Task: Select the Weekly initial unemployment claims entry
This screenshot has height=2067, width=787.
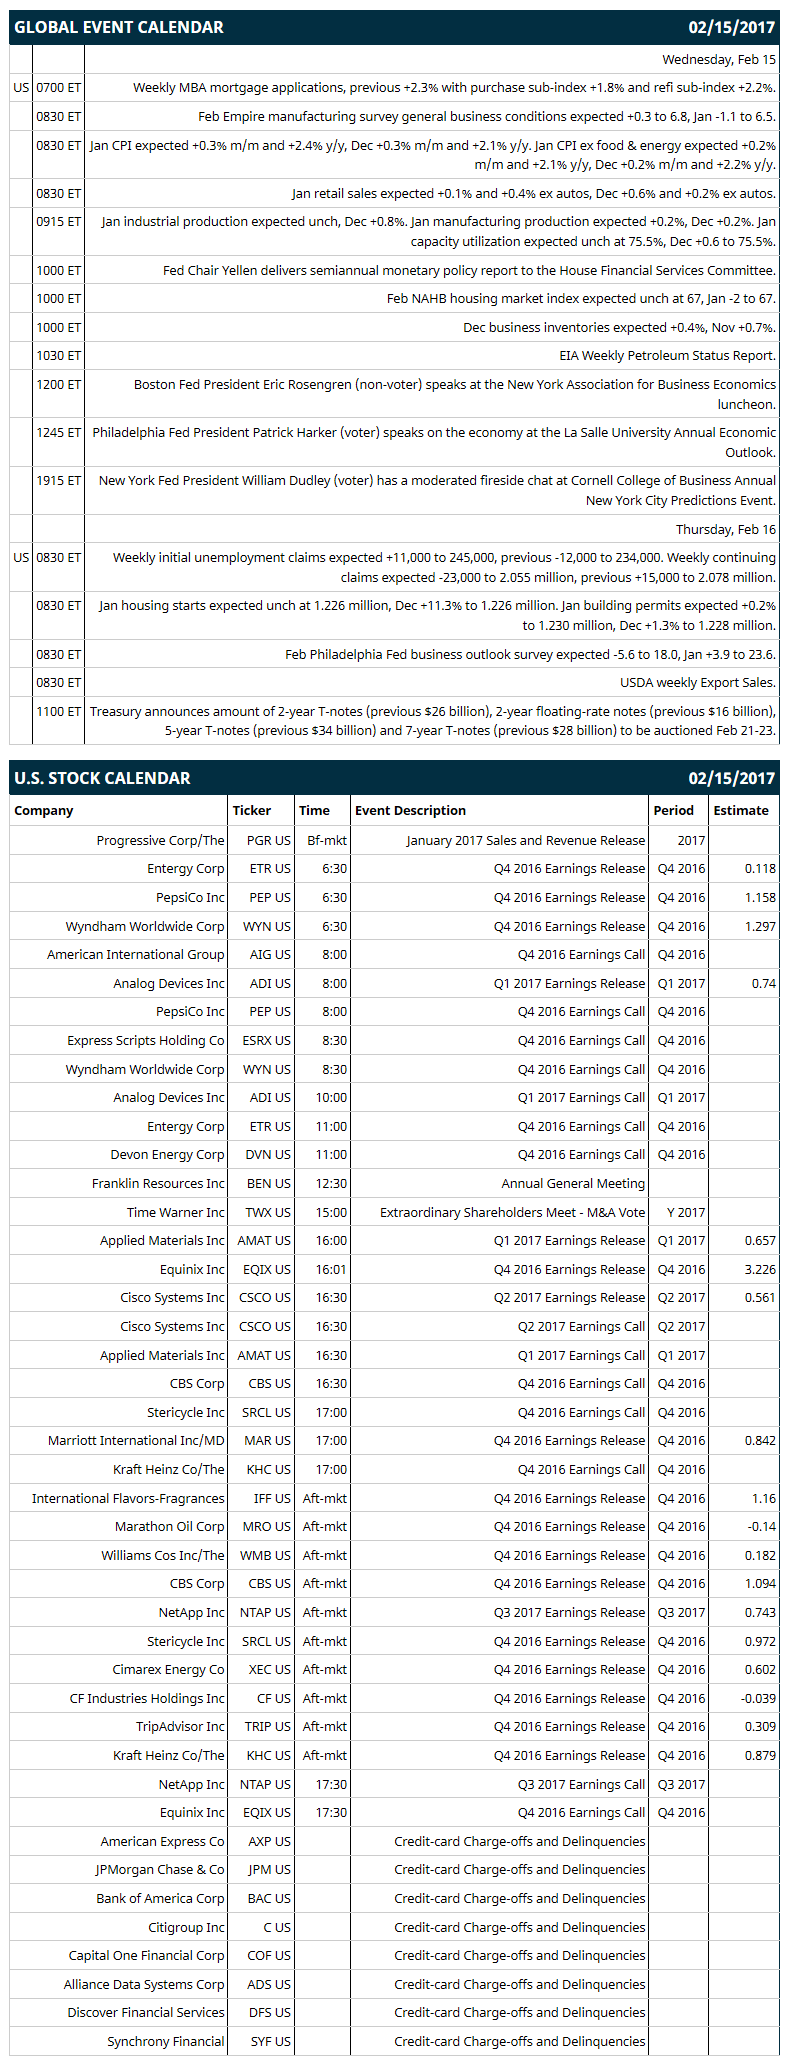Action: pyautogui.click(x=444, y=567)
